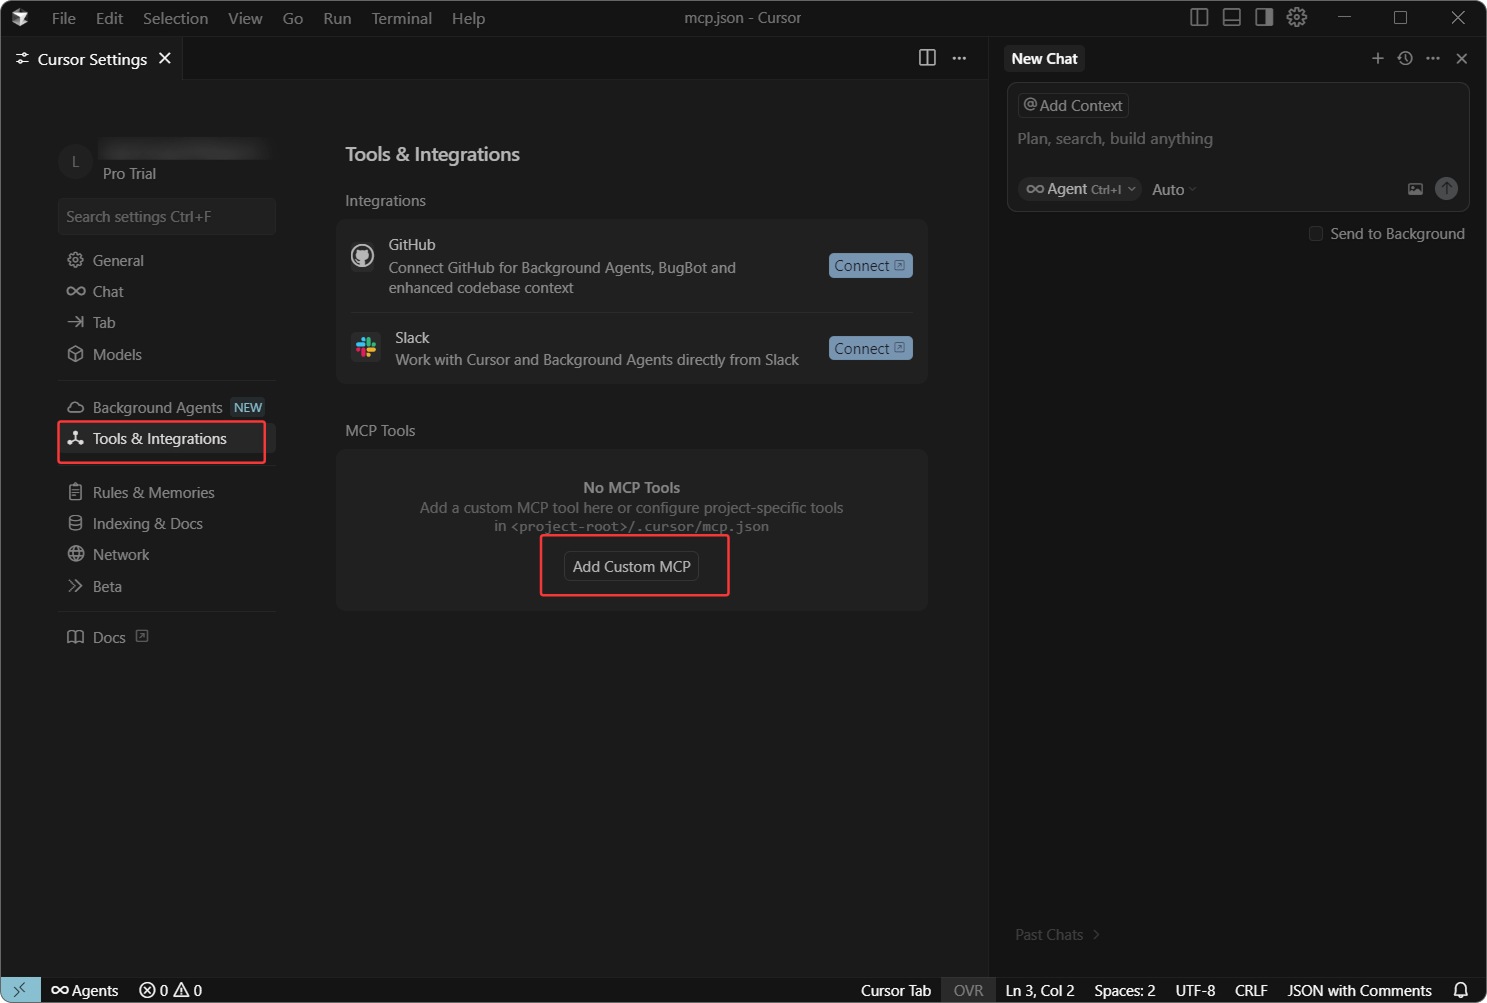1487x1003 pixels.
Task: Click the Search settings field
Action: point(167,216)
